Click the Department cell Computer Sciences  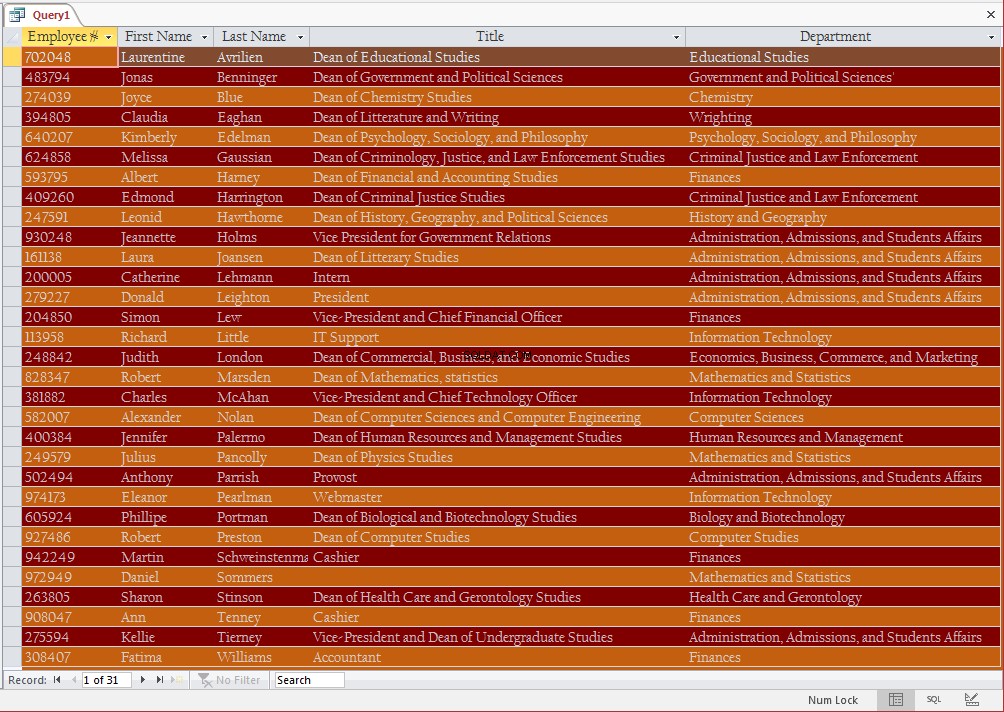coord(843,417)
